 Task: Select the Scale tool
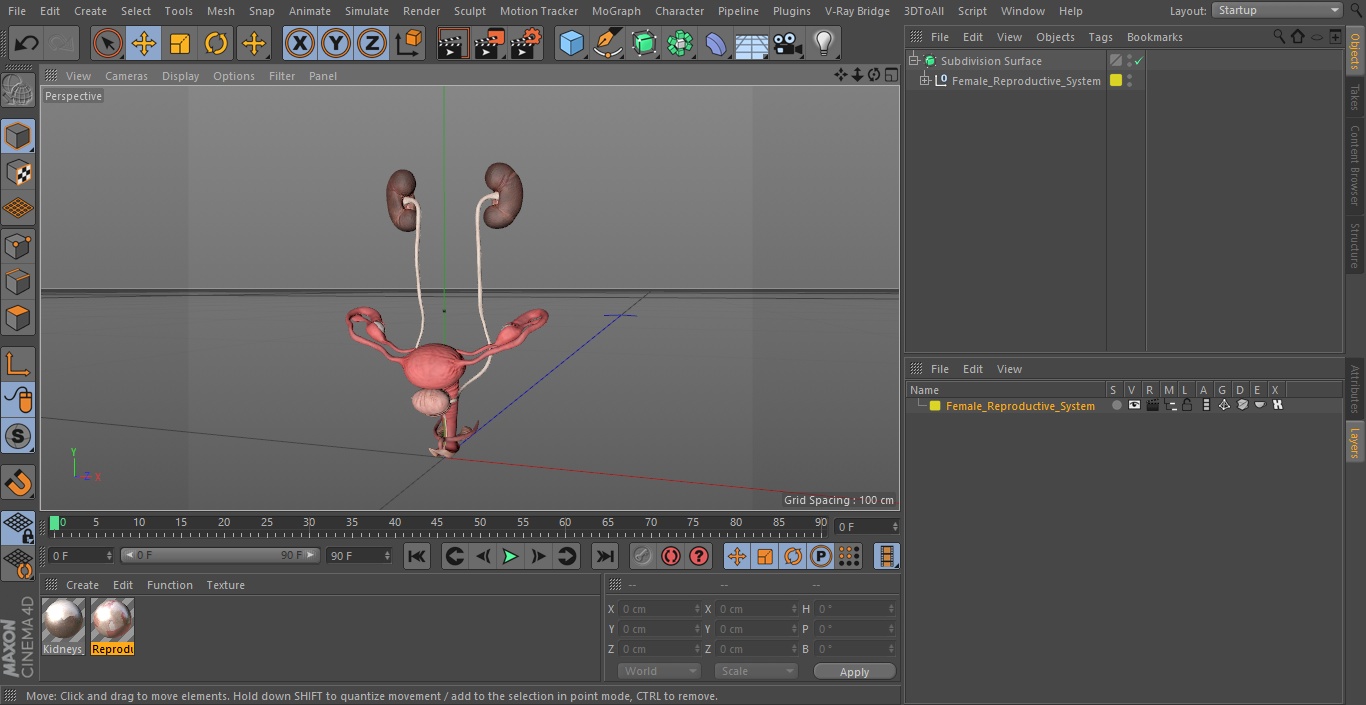[180, 43]
